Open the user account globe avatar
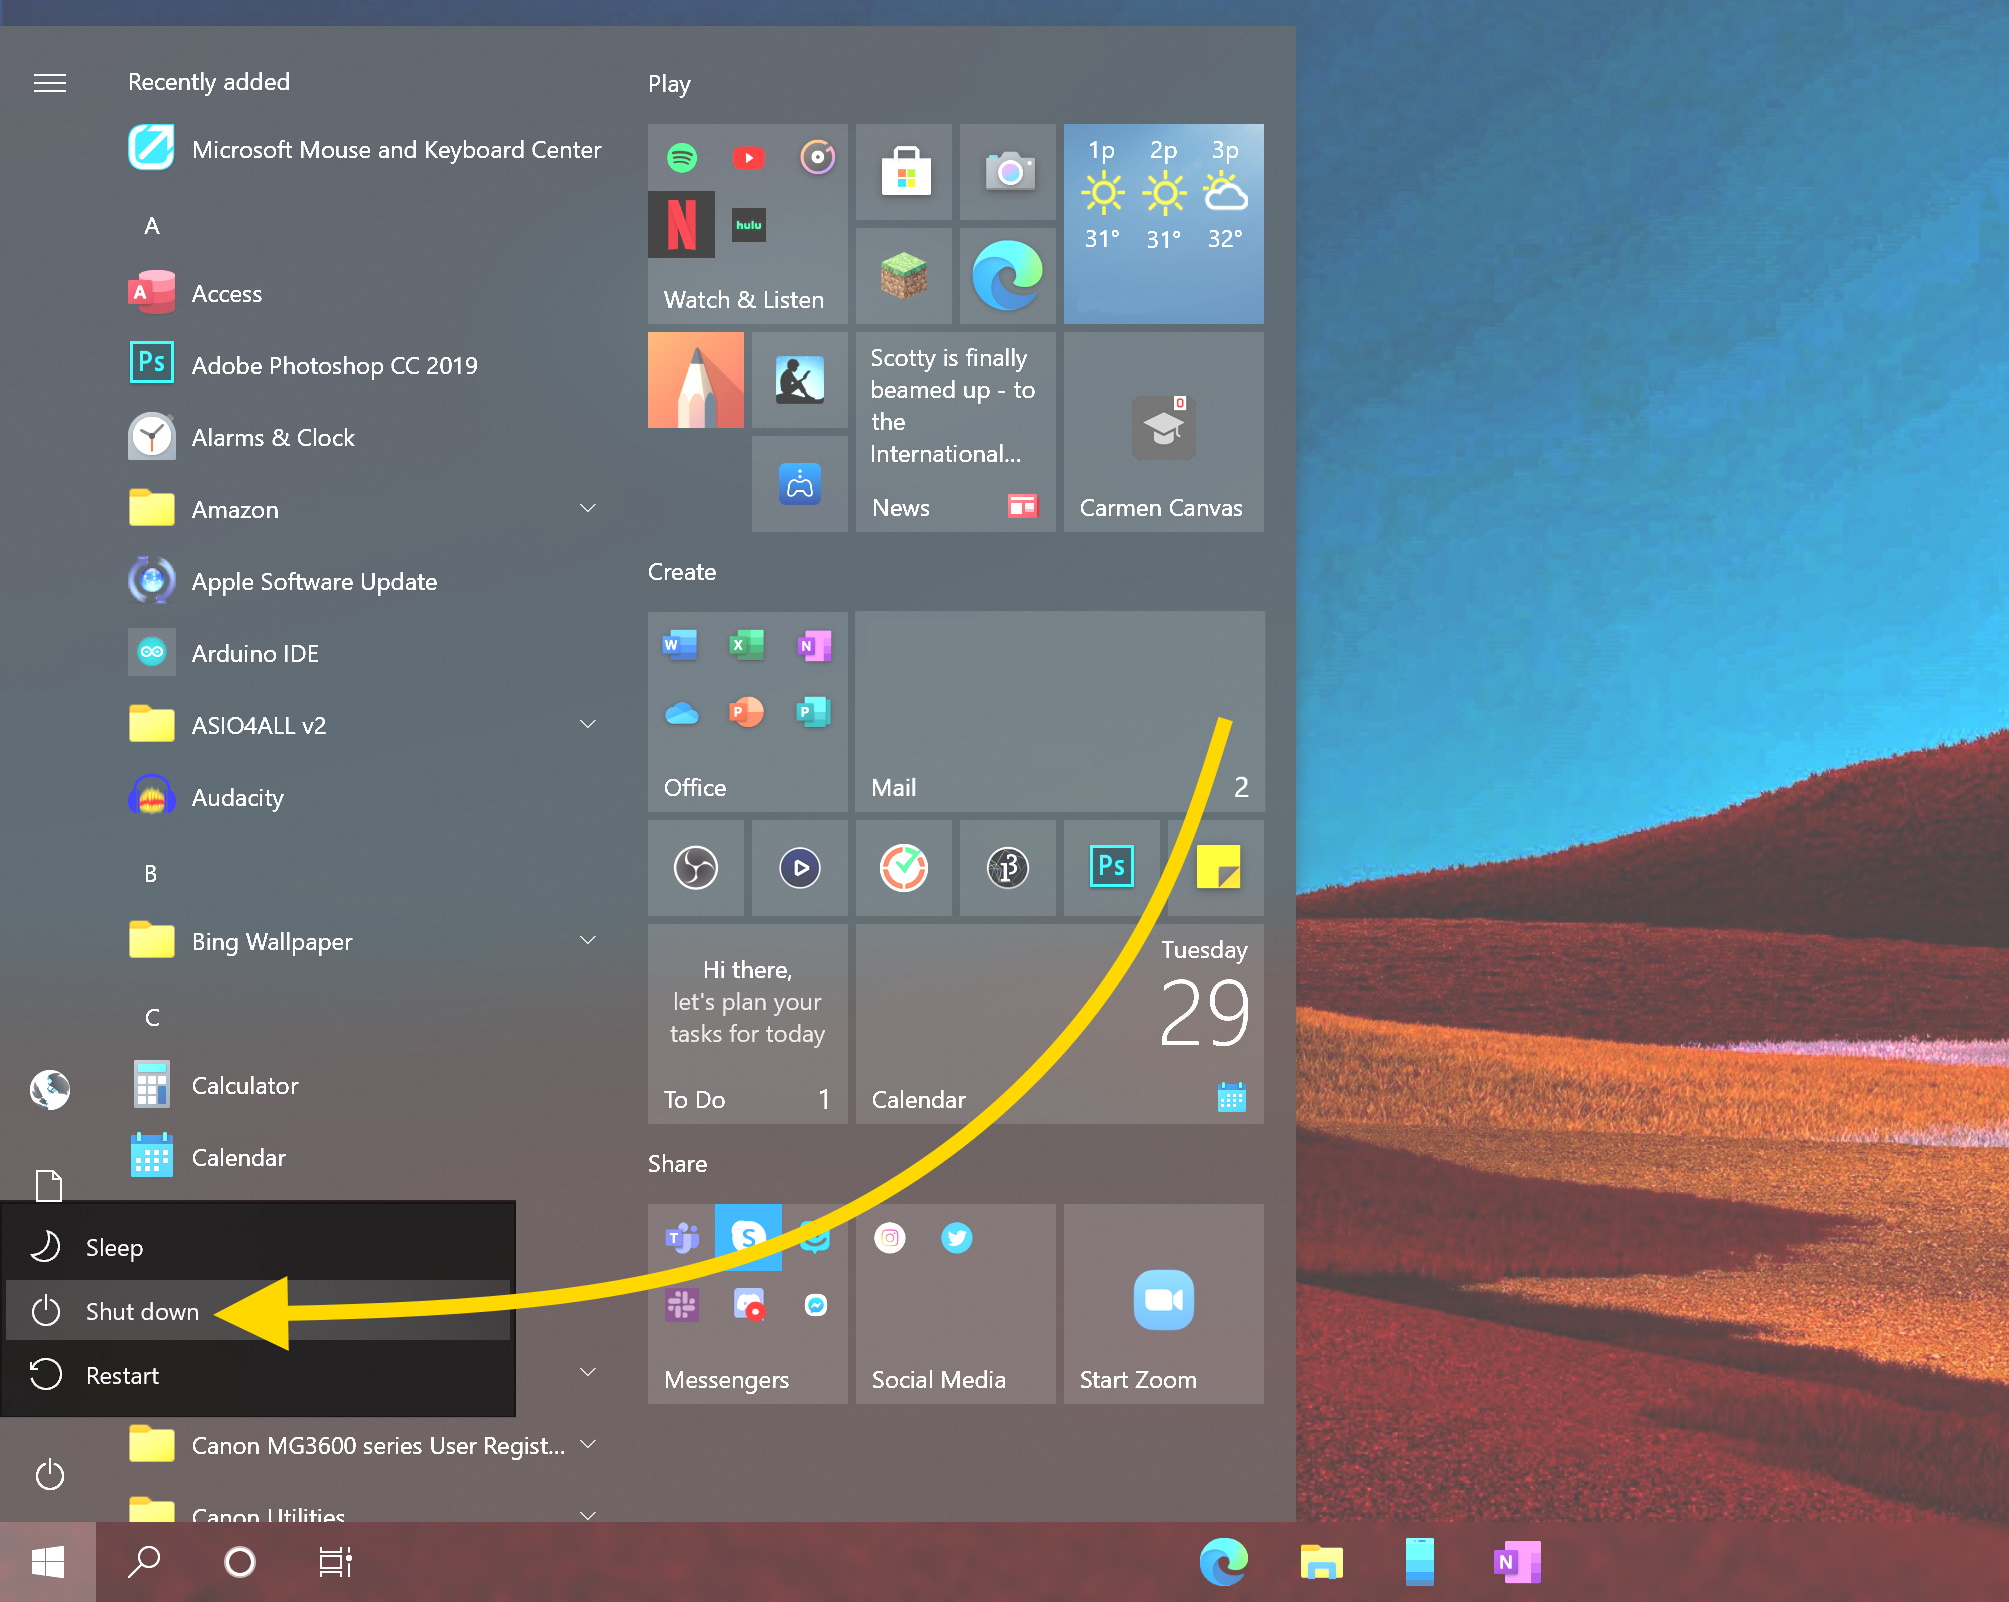This screenshot has width=2009, height=1602. (50, 1090)
